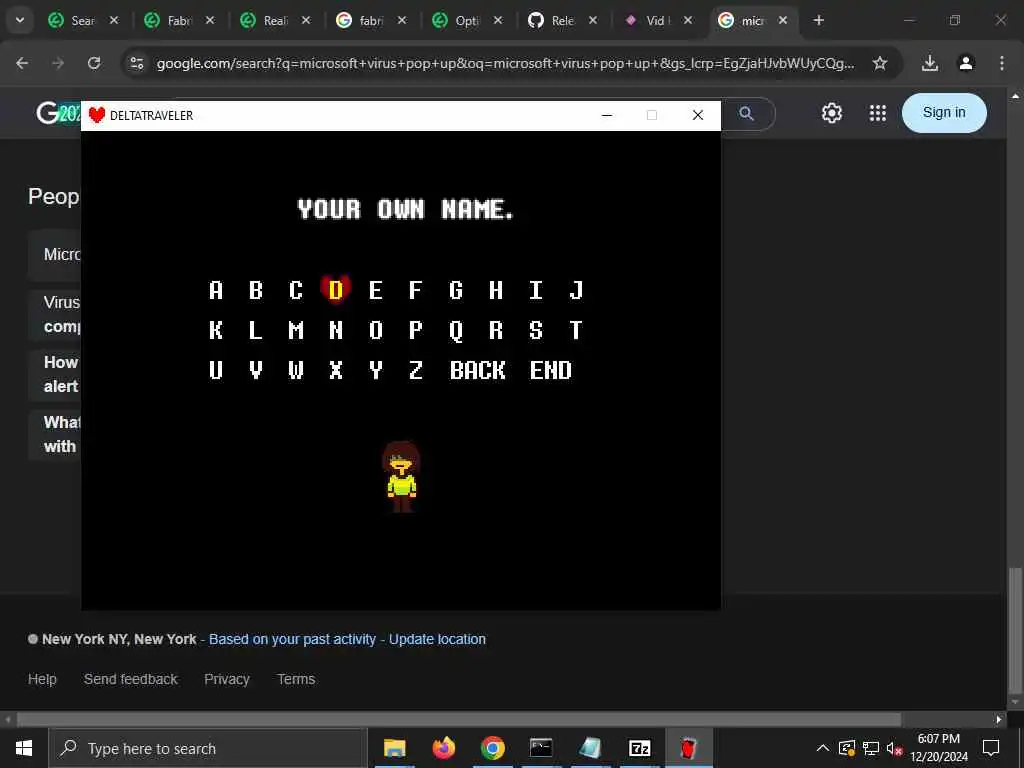Viewport: 1024px width, 768px height.
Task: Select letter R in name grid
Action: (496, 330)
